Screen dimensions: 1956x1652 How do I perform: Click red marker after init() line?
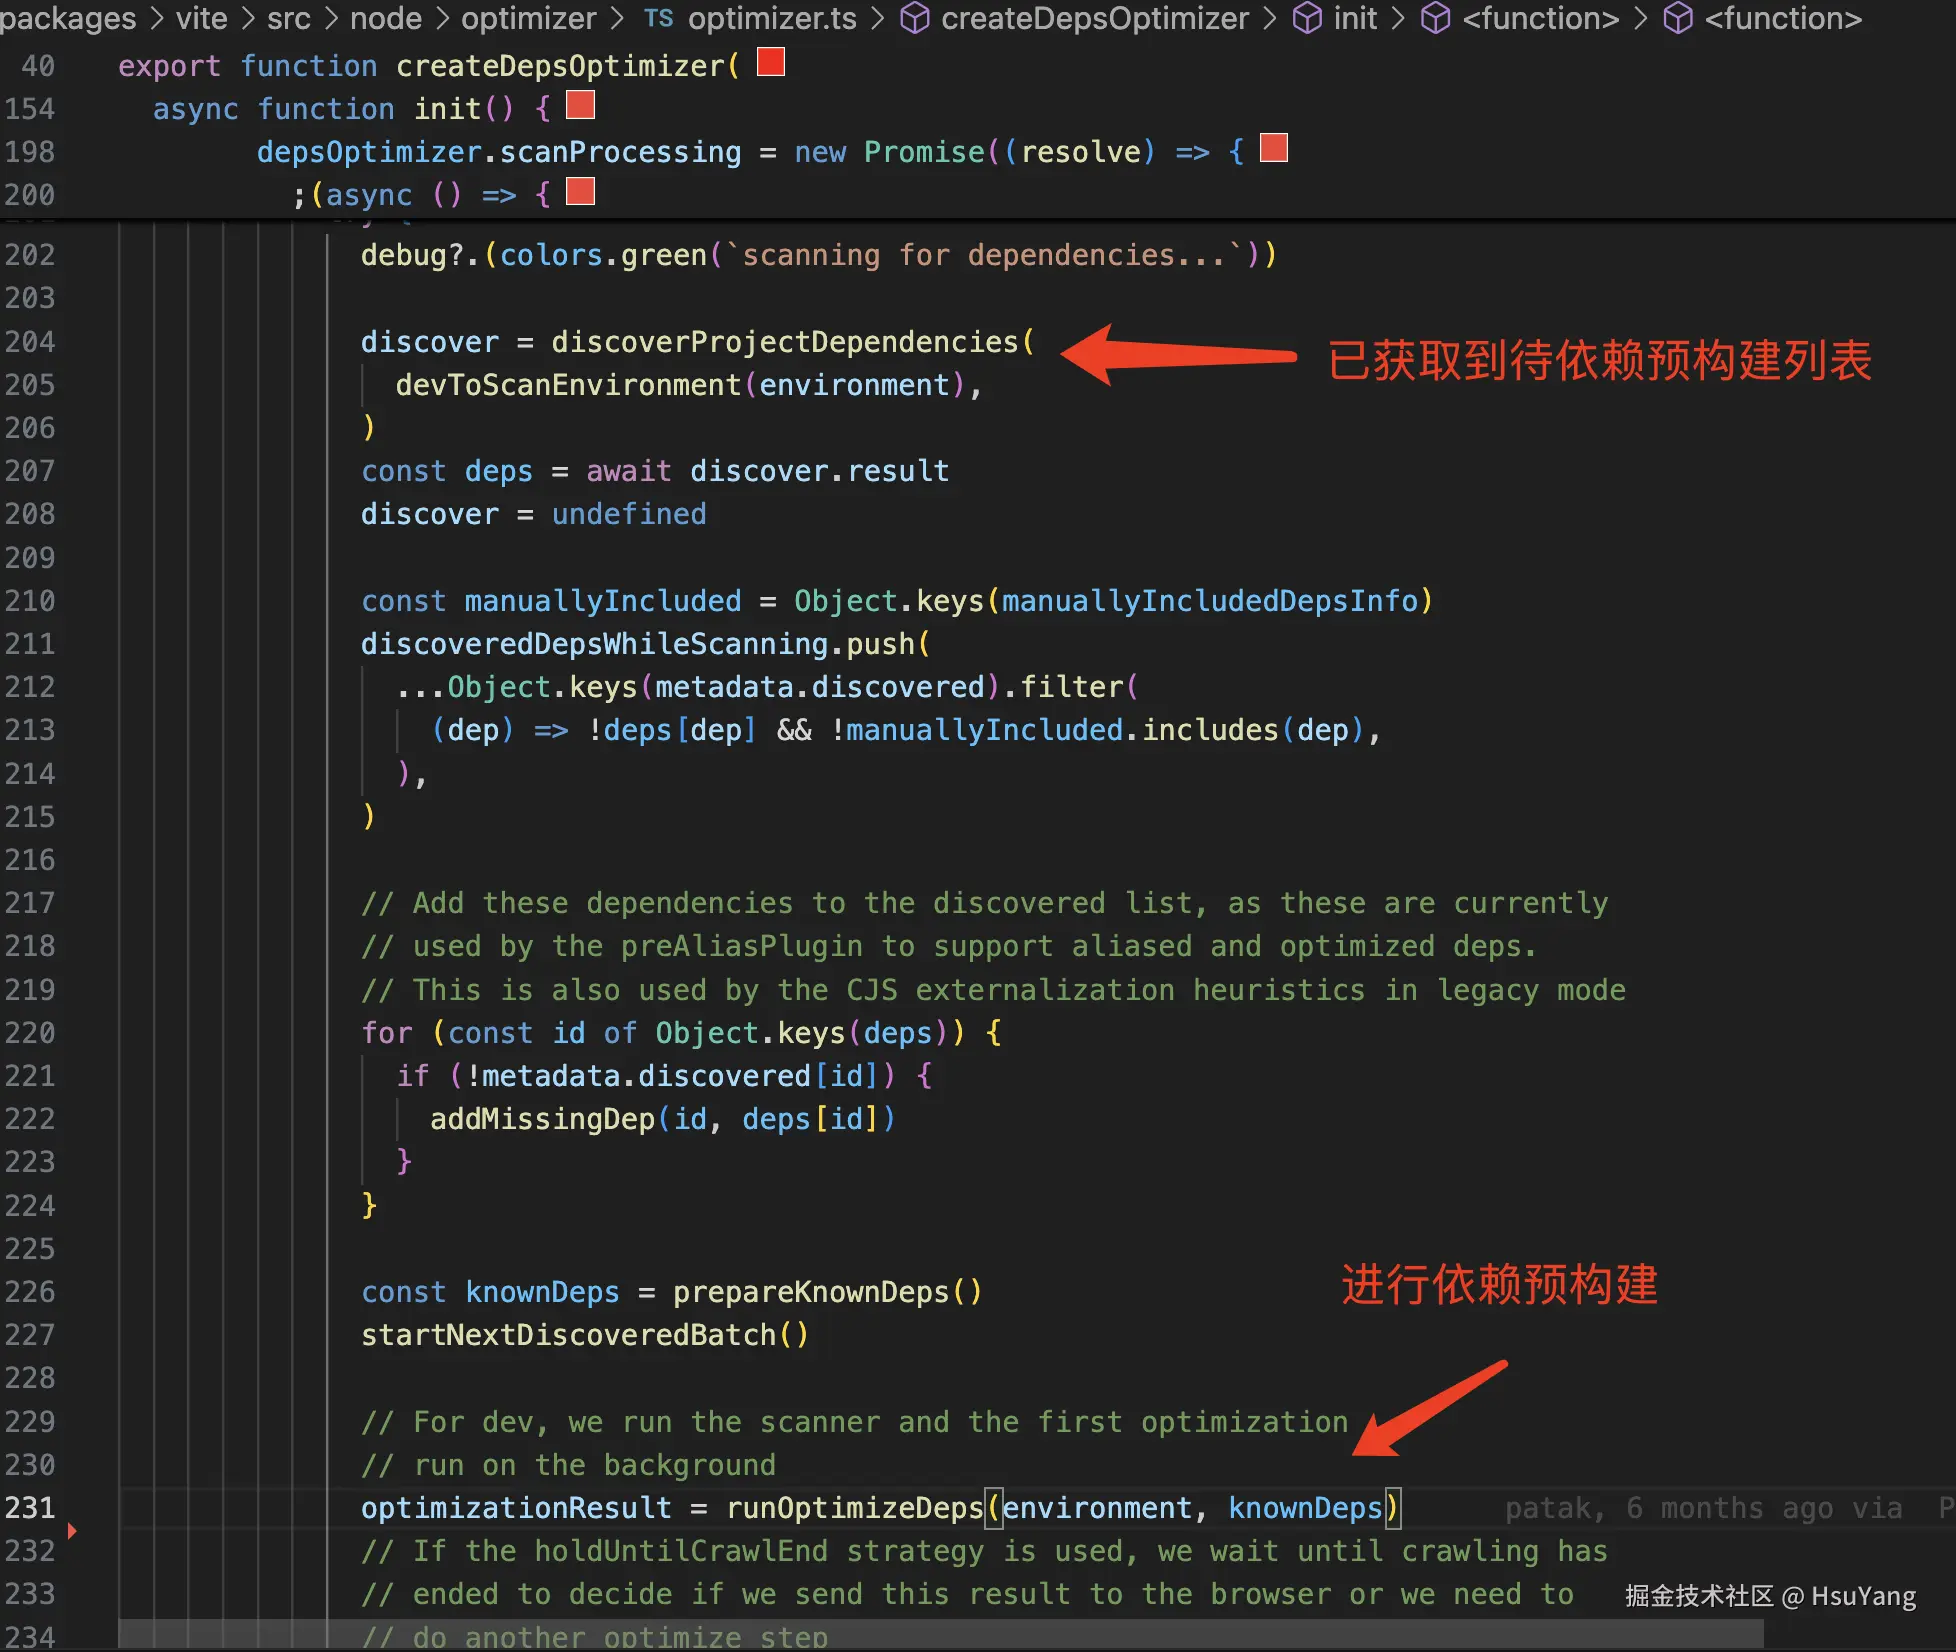pos(581,105)
